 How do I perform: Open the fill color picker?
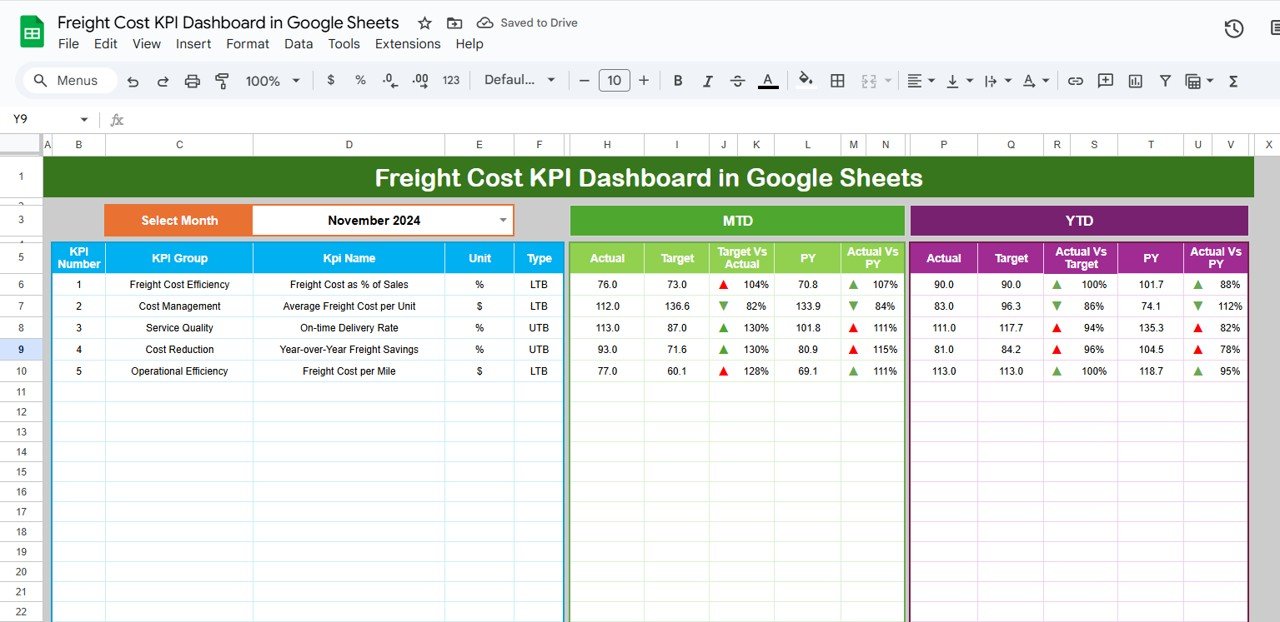click(x=806, y=80)
